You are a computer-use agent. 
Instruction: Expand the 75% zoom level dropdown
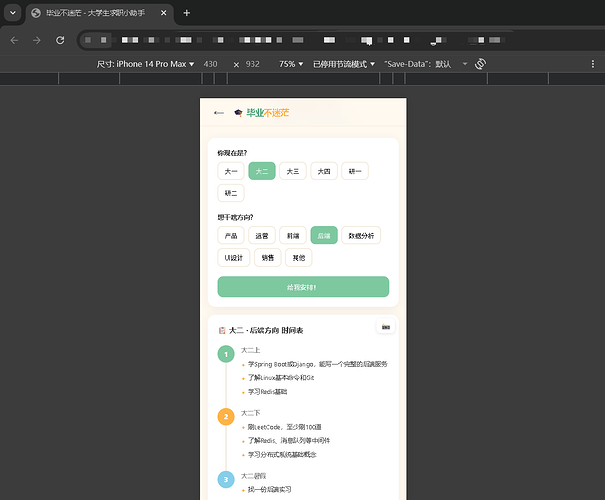289,63
